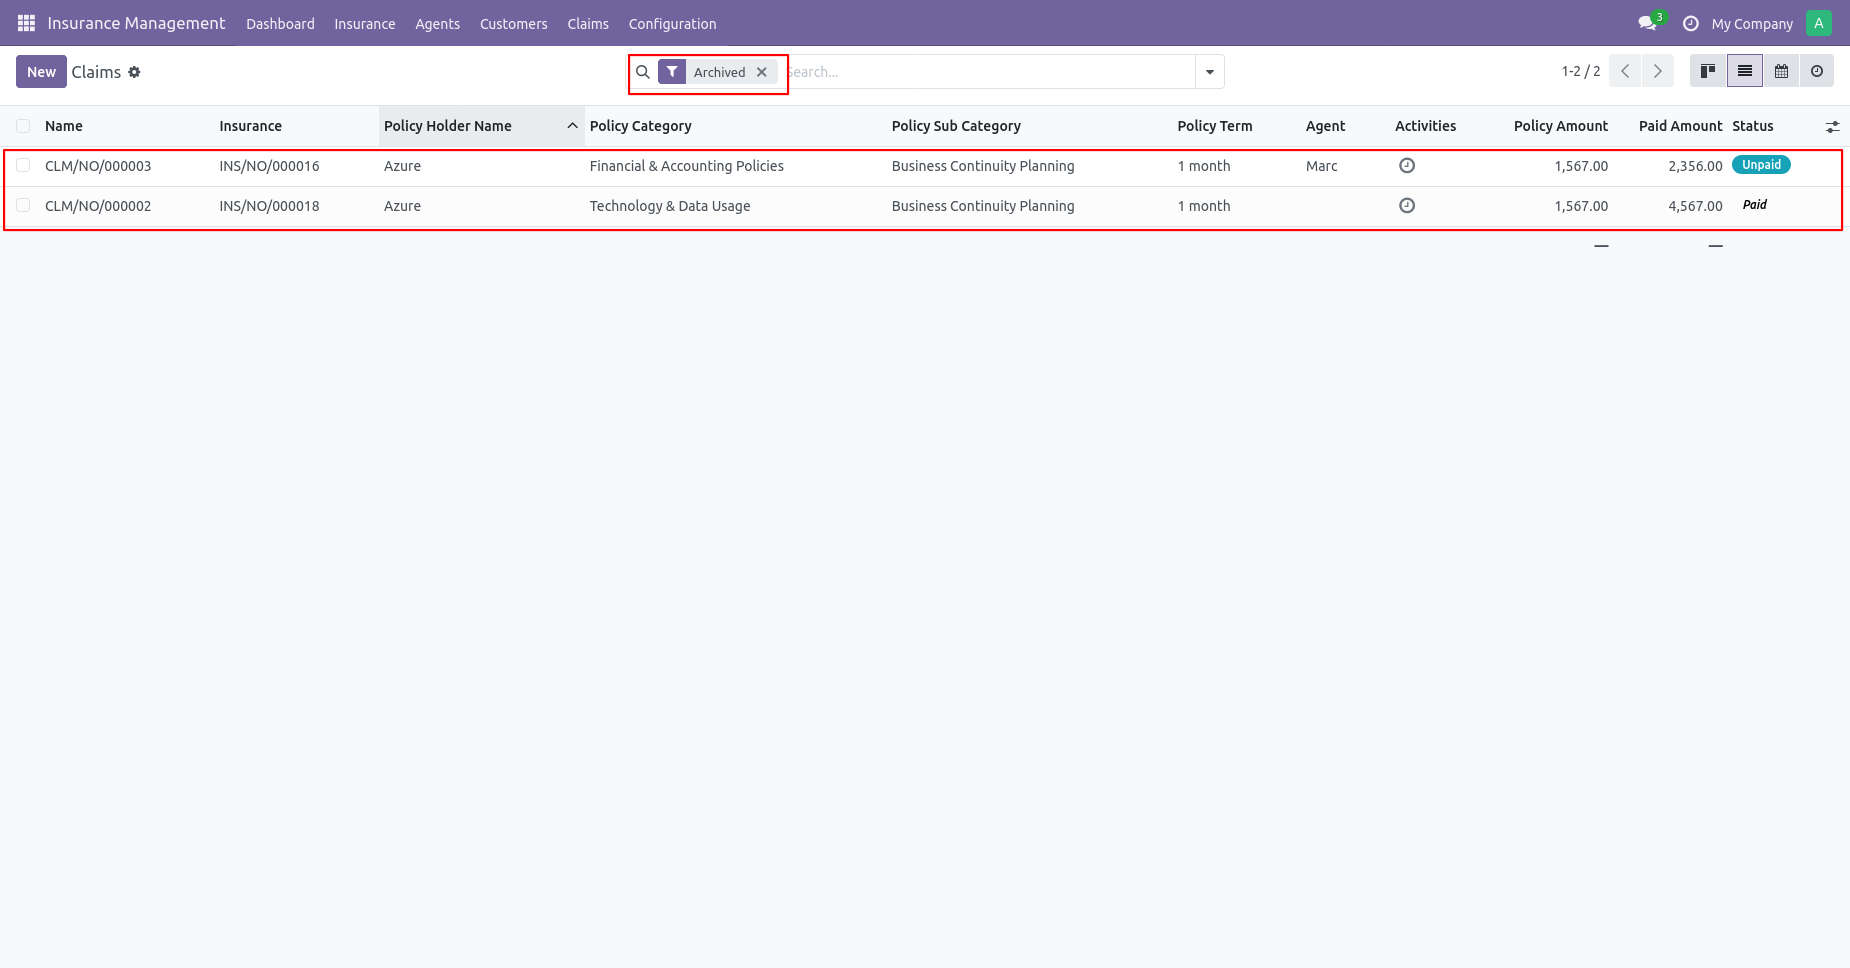Image resolution: width=1850 pixels, height=968 pixels.
Task: Sort by Name column header
Action: (63, 126)
